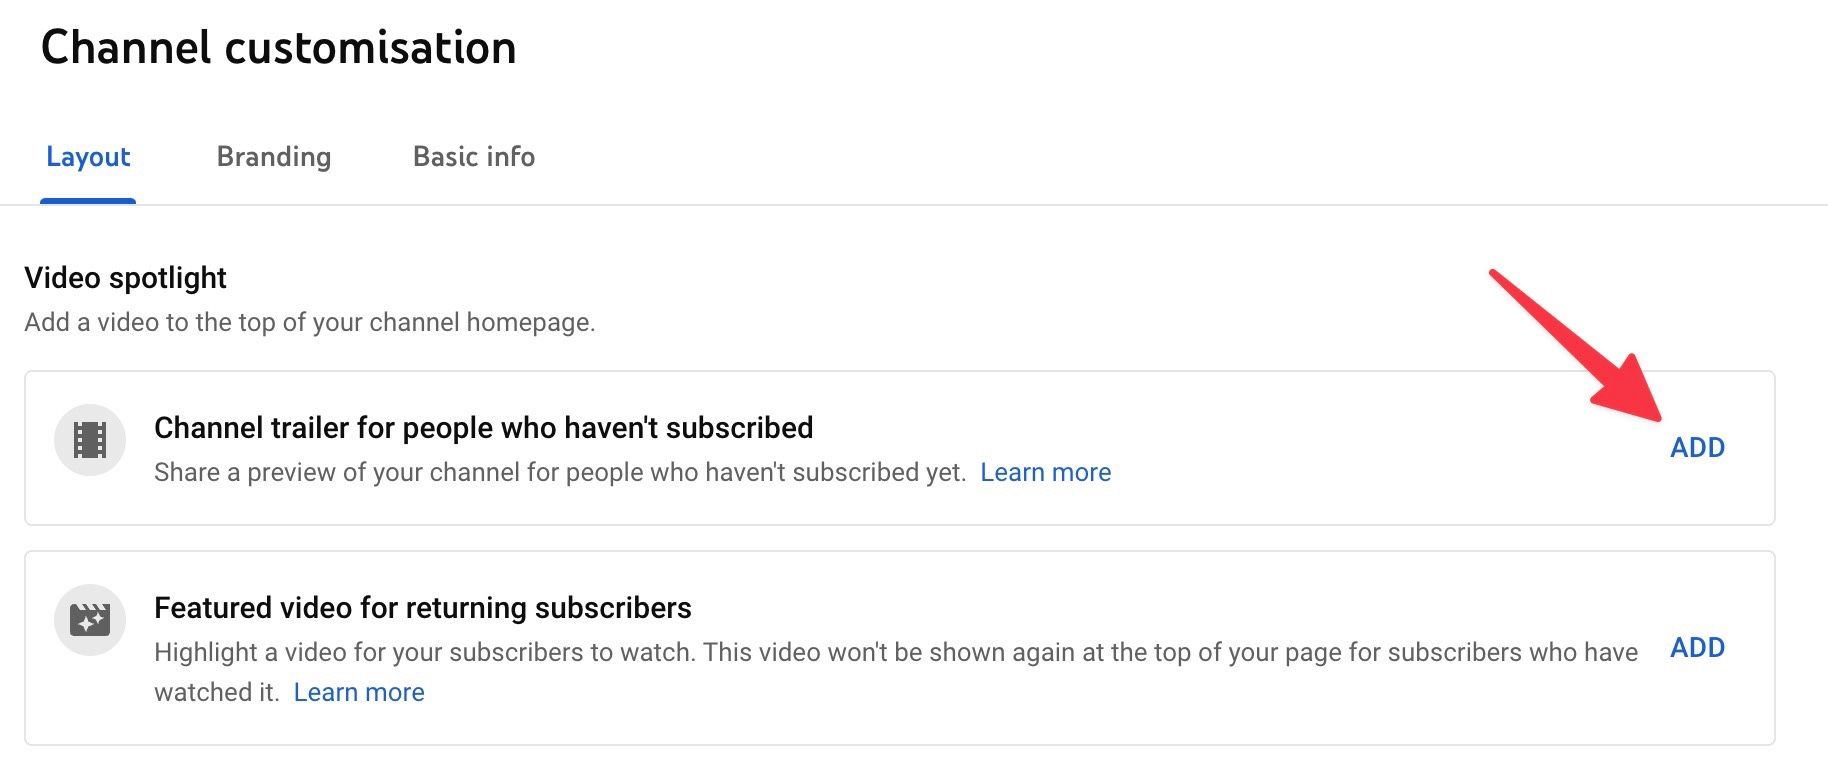Click the "Highlight a video for your subscribers" text
The height and width of the screenshot is (780, 1828).
tap(896, 652)
